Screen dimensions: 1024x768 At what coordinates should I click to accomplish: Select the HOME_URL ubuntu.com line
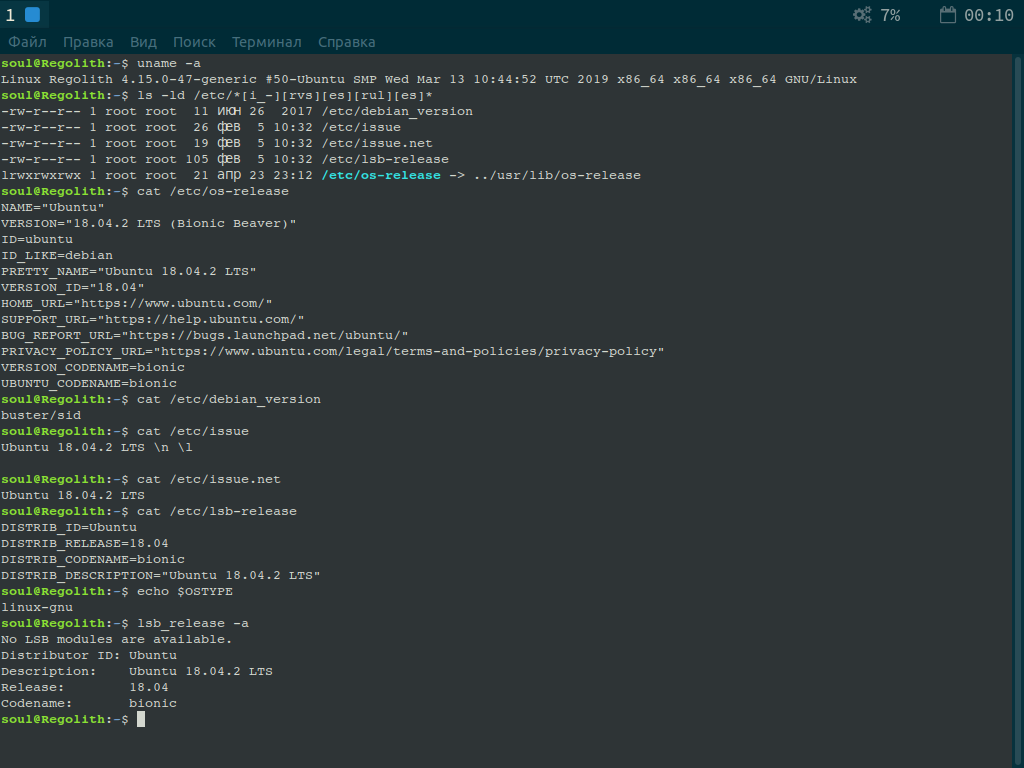pyautogui.click(x=136, y=304)
